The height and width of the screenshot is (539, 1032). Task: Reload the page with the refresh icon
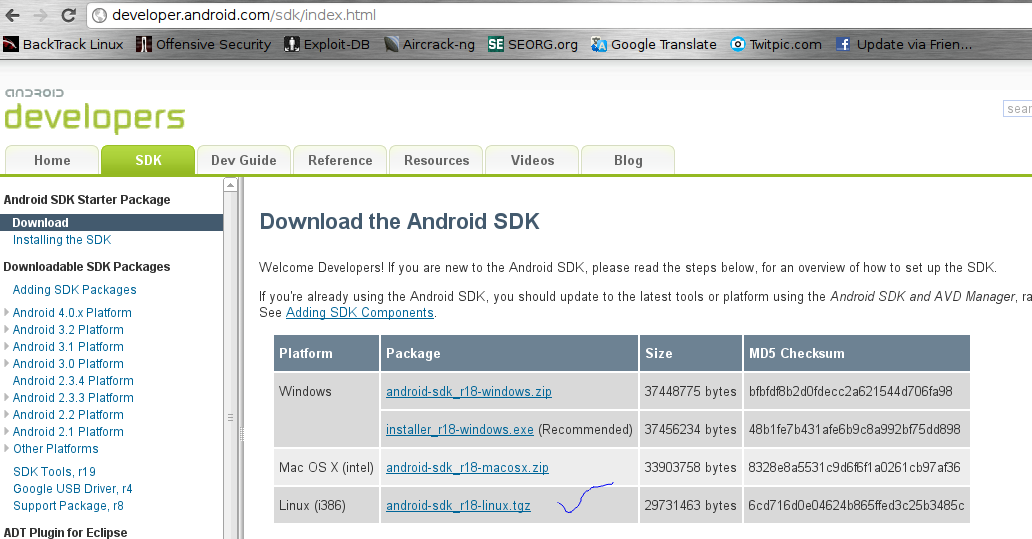click(x=68, y=14)
